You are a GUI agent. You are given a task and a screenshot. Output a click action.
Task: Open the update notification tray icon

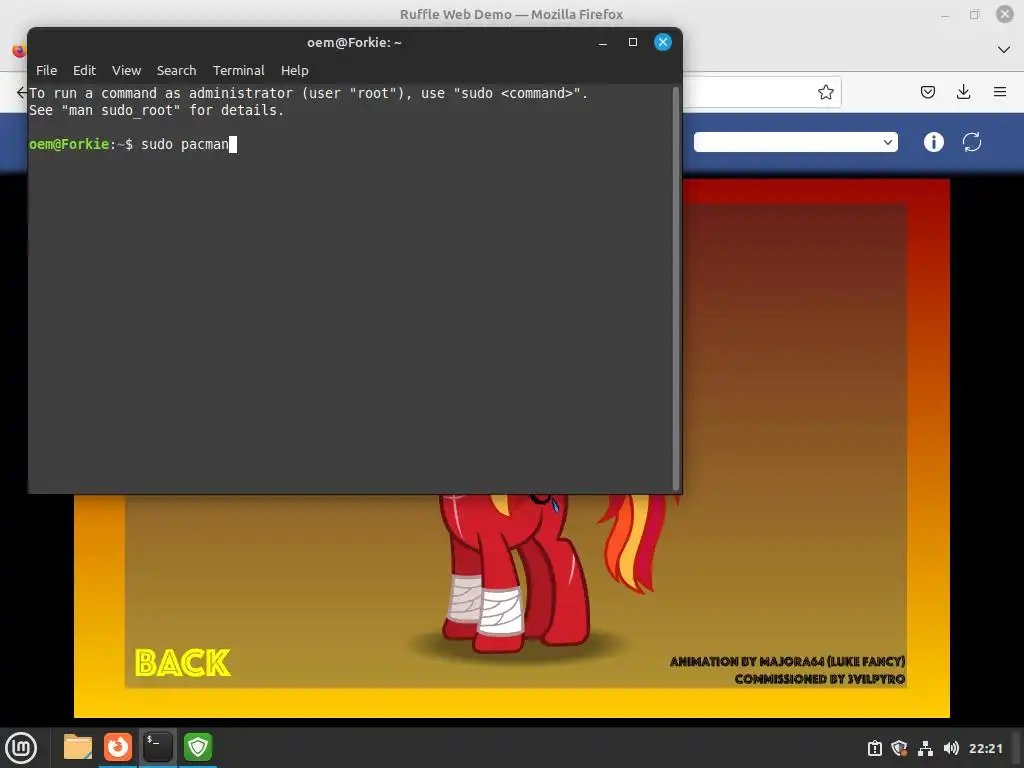[875, 748]
